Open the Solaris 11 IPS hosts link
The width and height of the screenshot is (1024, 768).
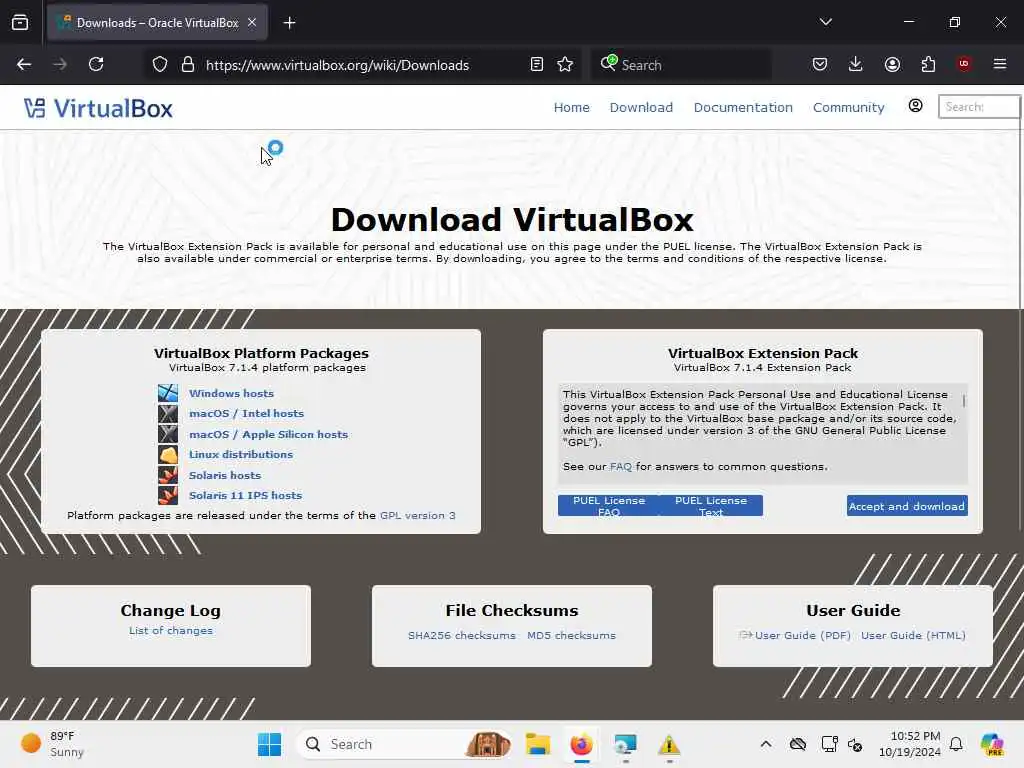coord(246,496)
